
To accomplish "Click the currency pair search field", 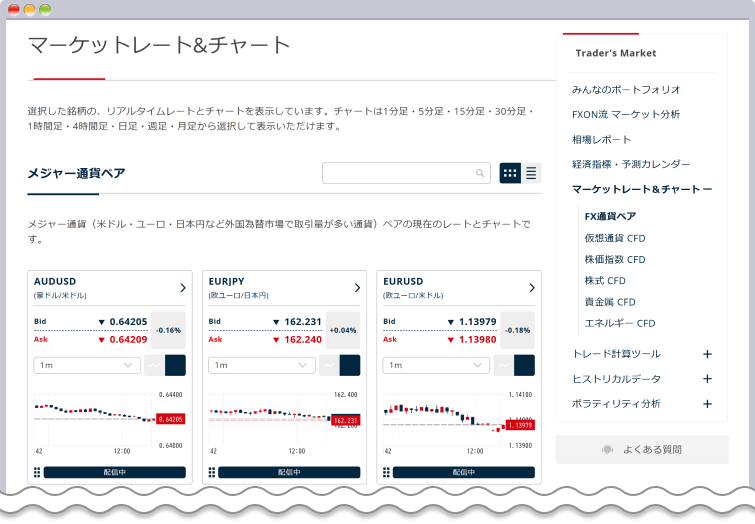I will pyautogui.click(x=398, y=173).
